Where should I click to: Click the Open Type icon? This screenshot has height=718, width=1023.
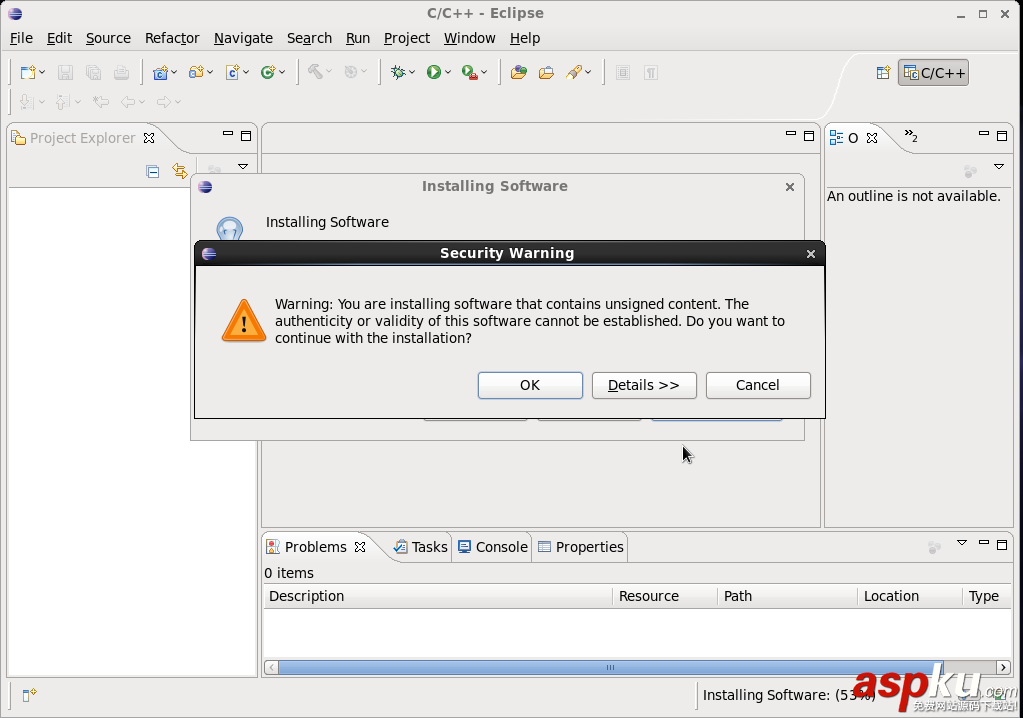(x=519, y=72)
